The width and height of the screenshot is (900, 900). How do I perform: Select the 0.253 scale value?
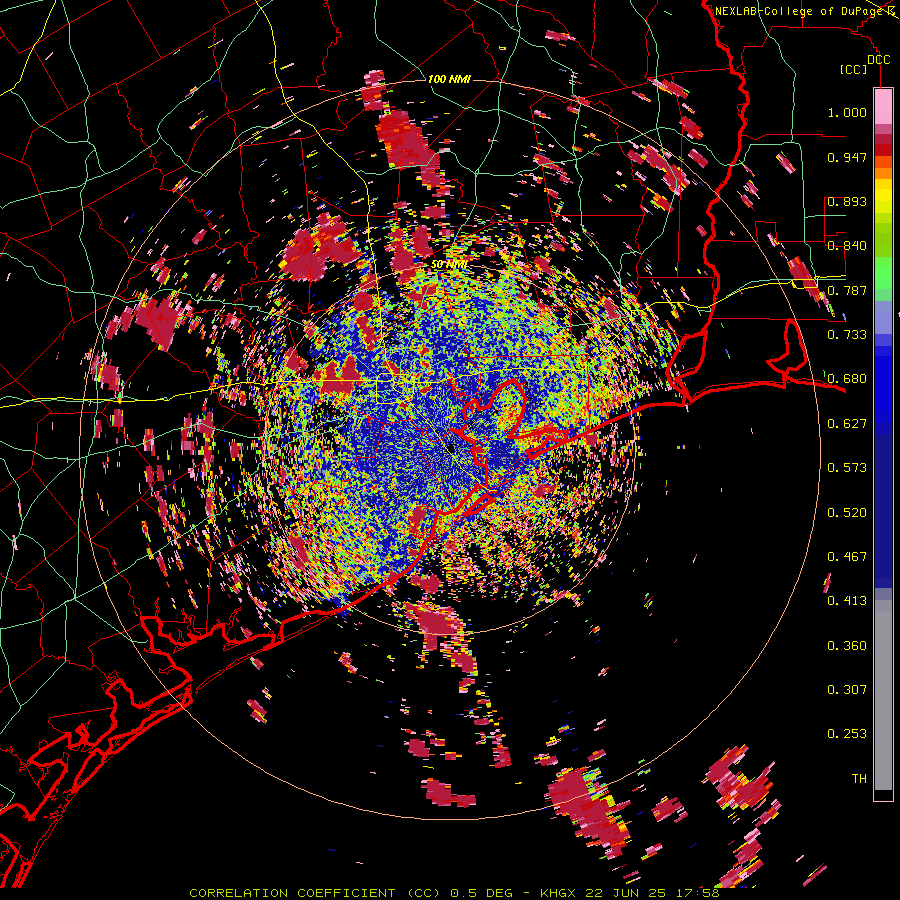pyautogui.click(x=847, y=734)
